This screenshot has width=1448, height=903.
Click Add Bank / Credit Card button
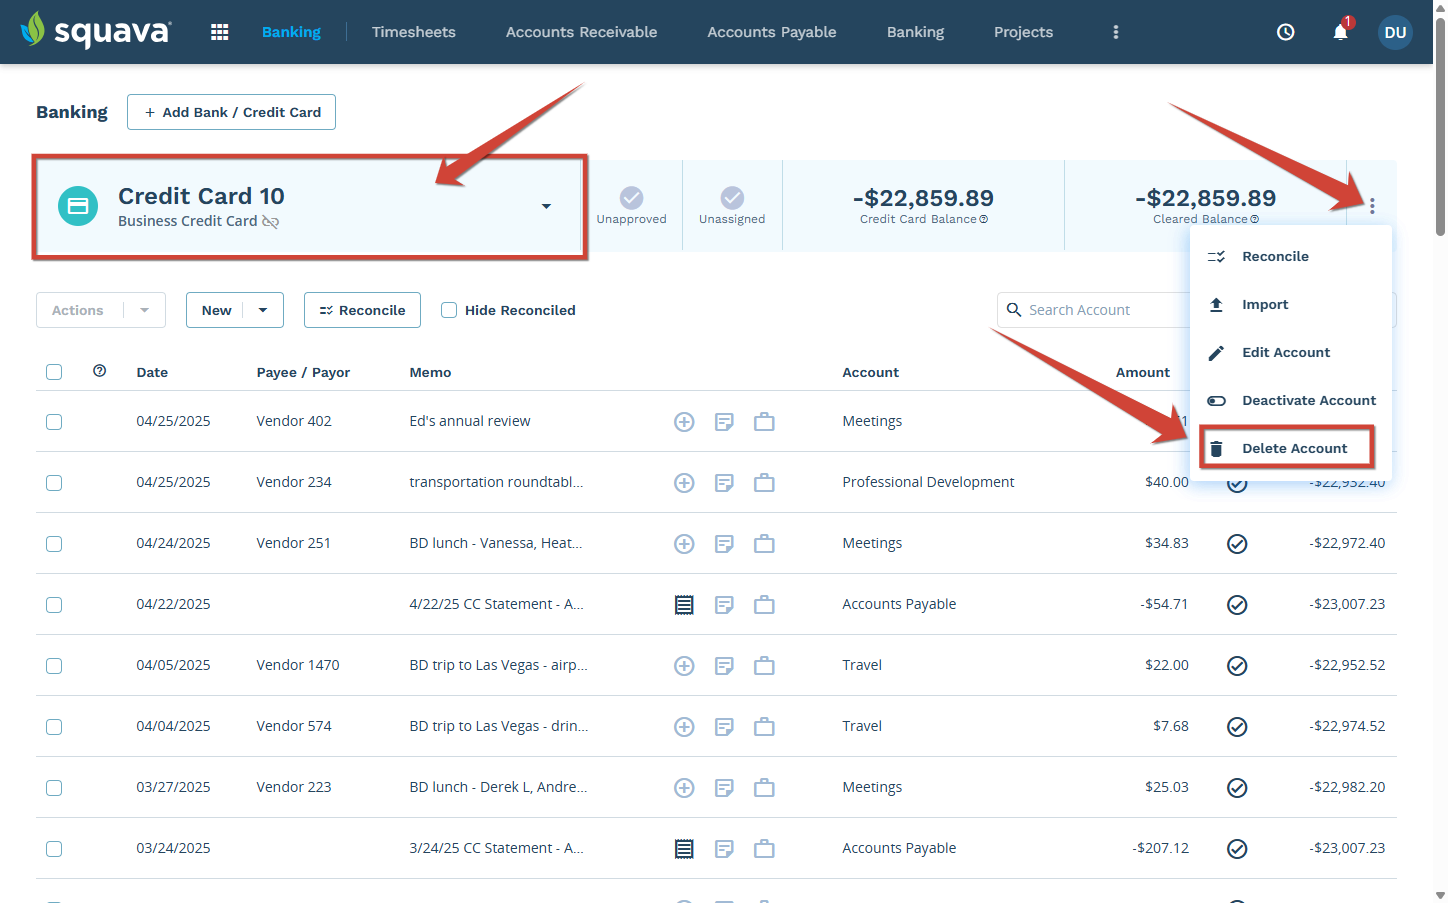[231, 112]
